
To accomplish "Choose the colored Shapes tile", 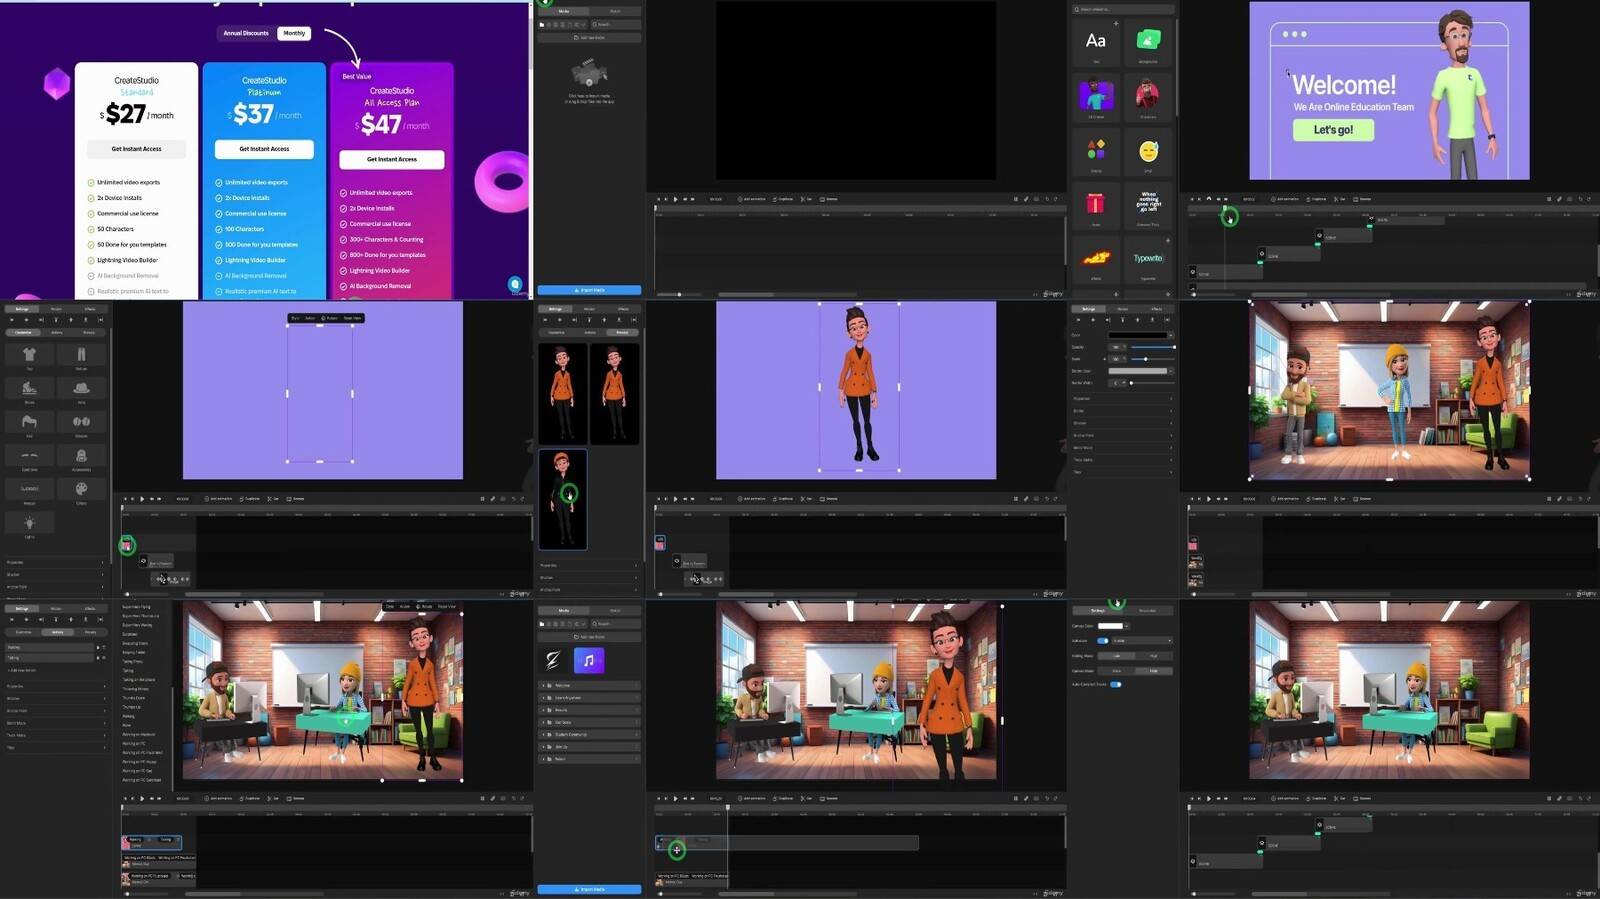I will click(1096, 150).
